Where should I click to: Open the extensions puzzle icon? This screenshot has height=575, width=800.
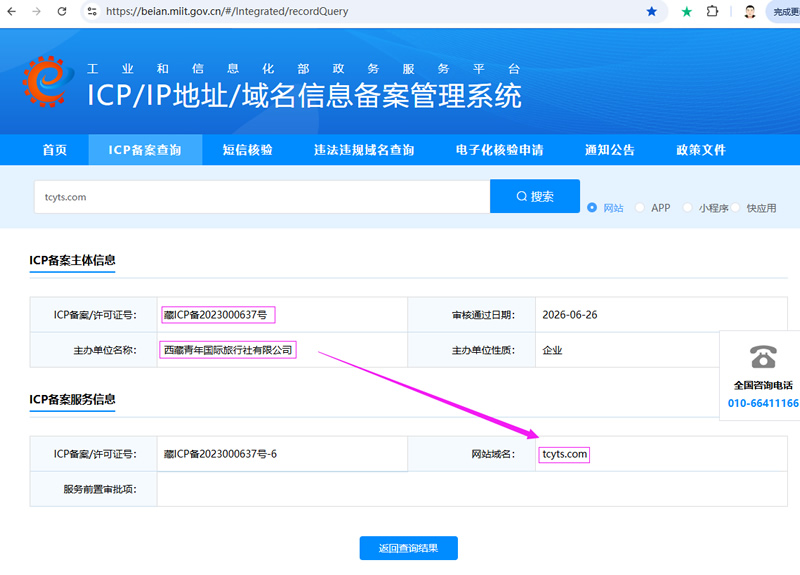pos(712,11)
